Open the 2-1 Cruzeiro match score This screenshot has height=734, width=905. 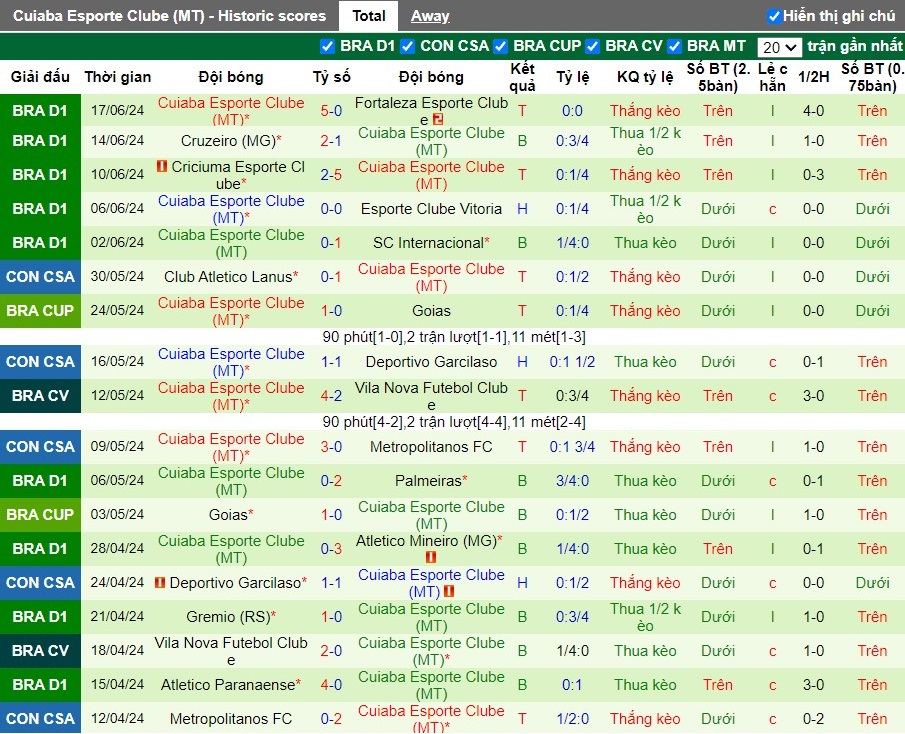[x=331, y=141]
